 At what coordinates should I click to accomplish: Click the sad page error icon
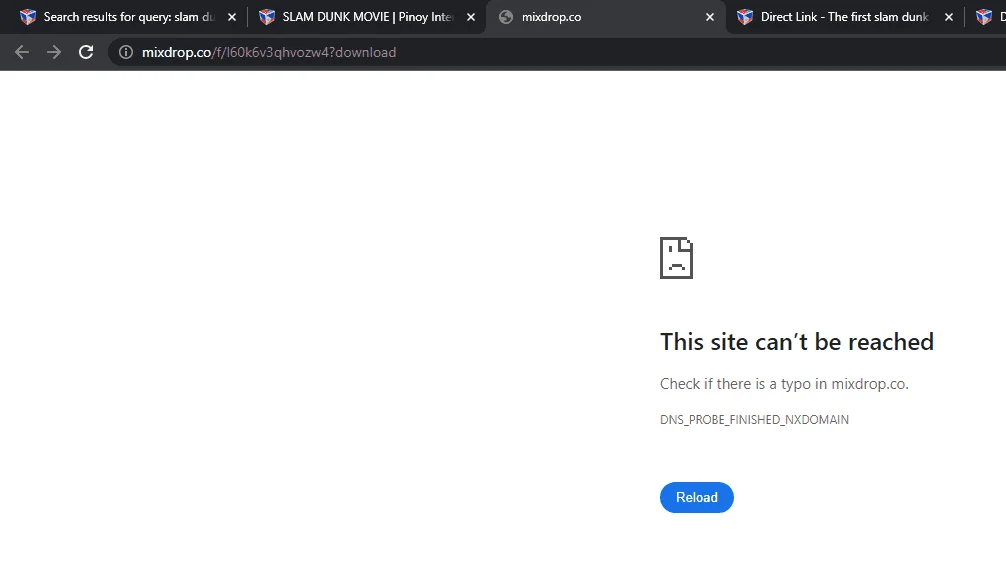pos(676,258)
